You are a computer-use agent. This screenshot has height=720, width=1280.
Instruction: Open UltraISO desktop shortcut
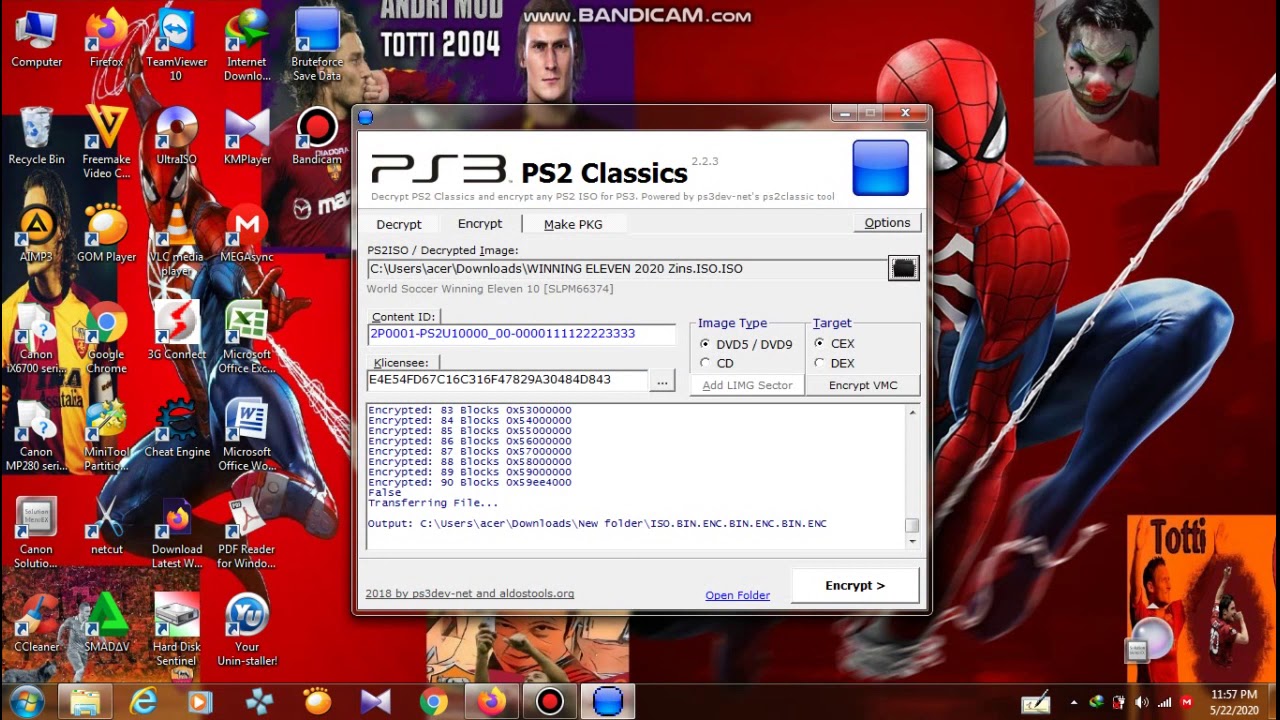[177, 135]
